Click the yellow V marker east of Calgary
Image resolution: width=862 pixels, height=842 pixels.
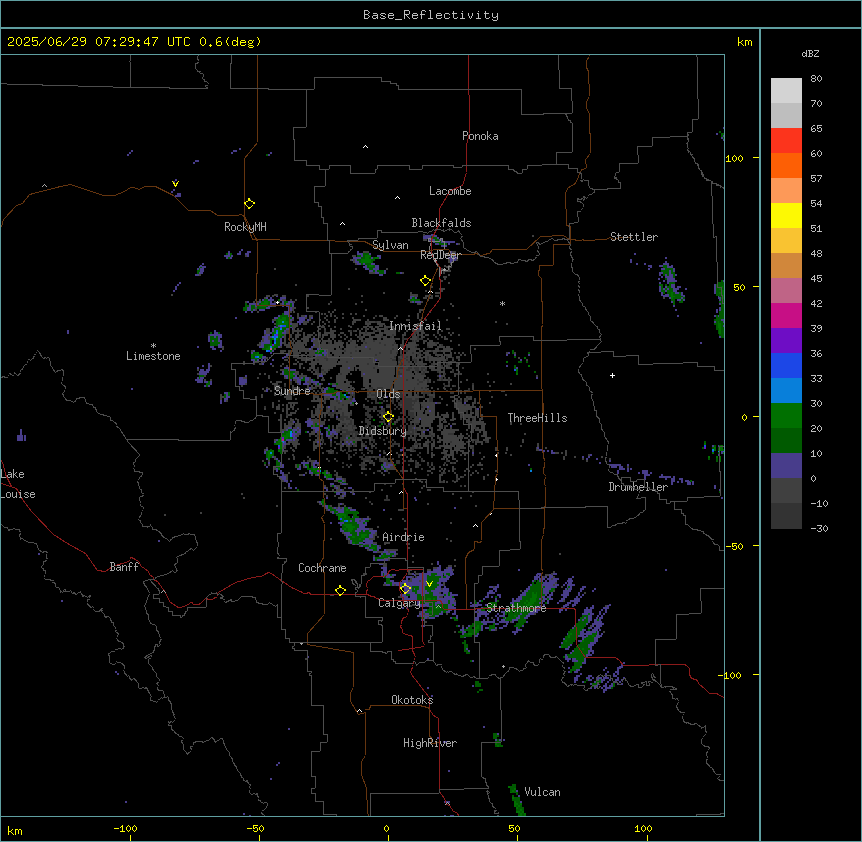pyautogui.click(x=429, y=584)
